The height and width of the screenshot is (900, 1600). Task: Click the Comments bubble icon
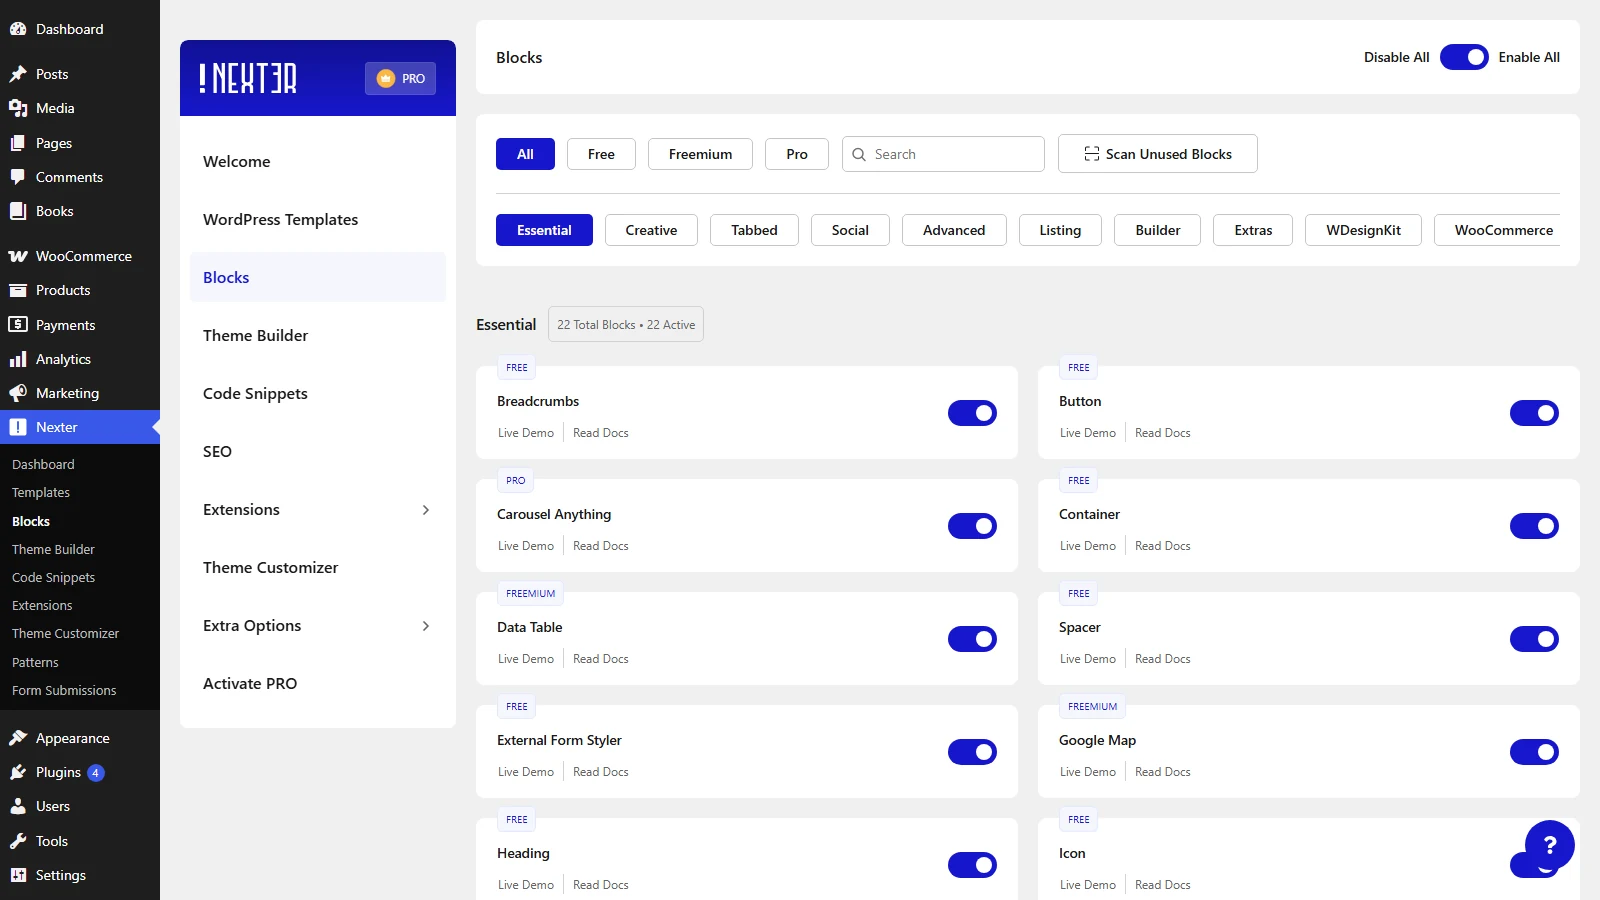coord(18,177)
